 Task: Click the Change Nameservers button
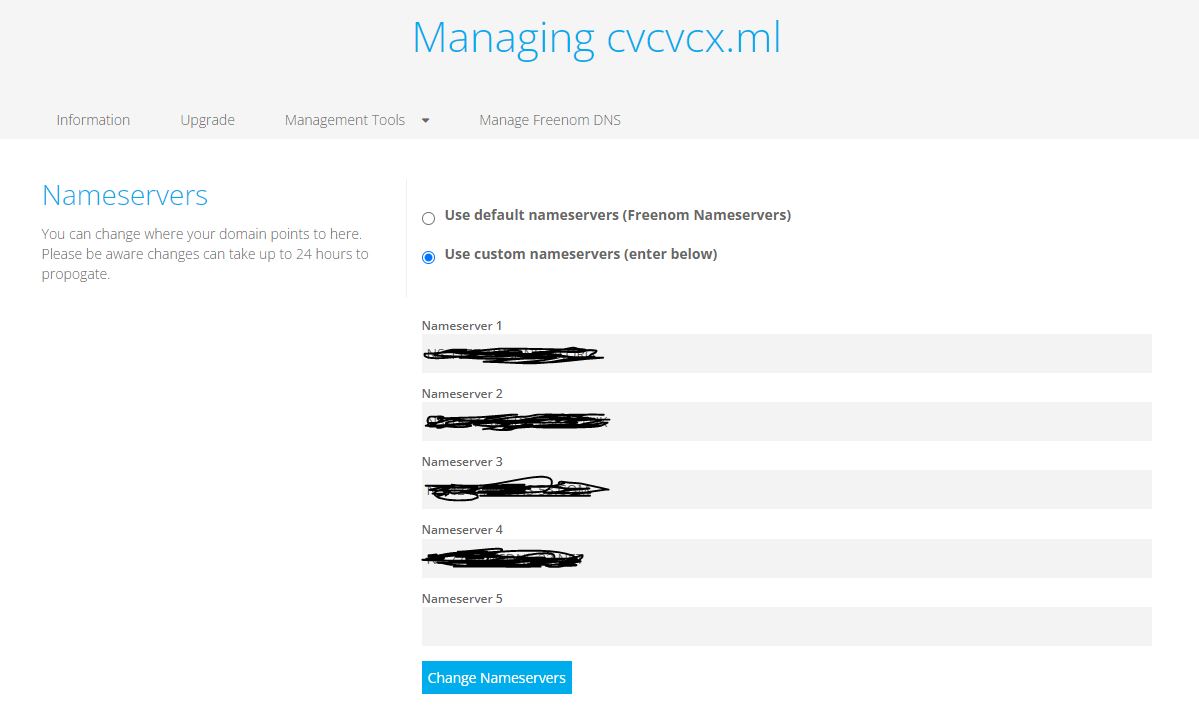coord(496,677)
